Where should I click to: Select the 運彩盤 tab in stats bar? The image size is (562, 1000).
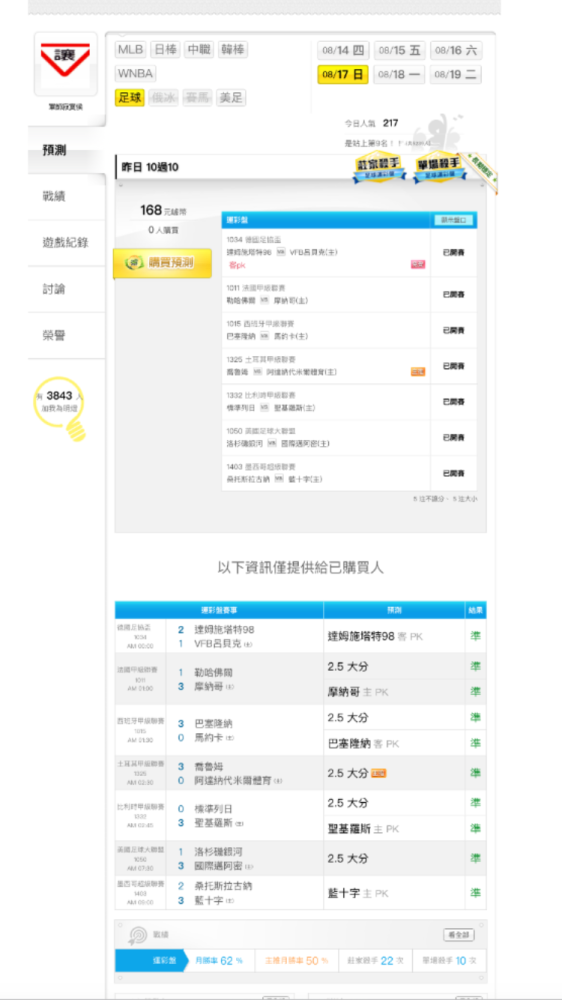(x=152, y=960)
